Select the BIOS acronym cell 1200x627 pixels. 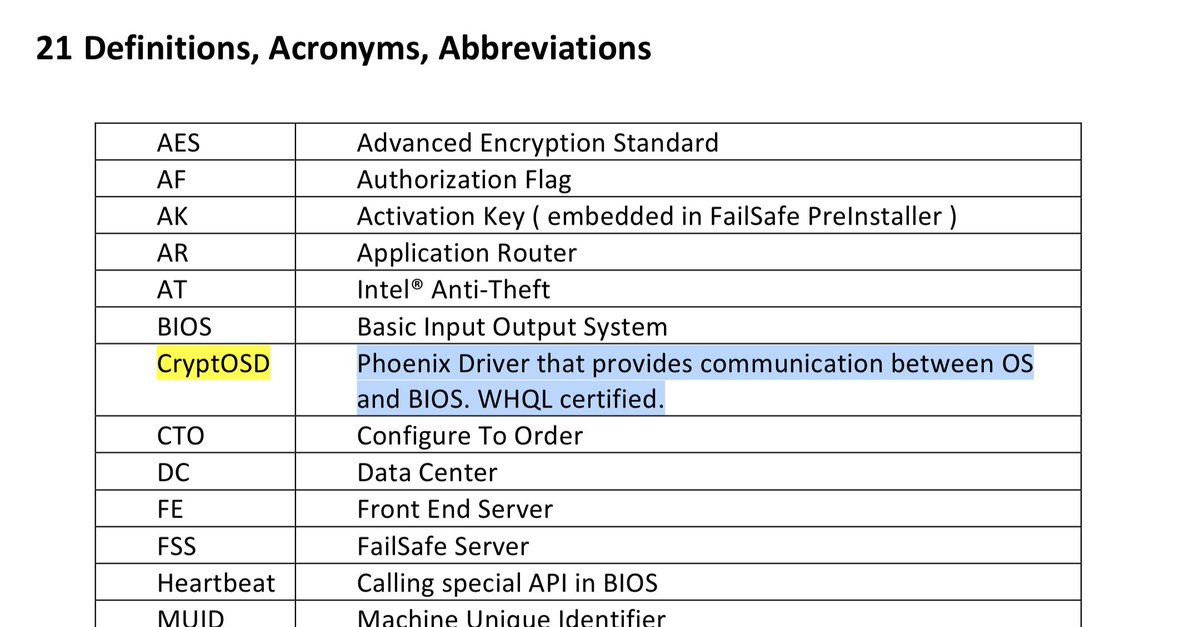click(x=195, y=326)
